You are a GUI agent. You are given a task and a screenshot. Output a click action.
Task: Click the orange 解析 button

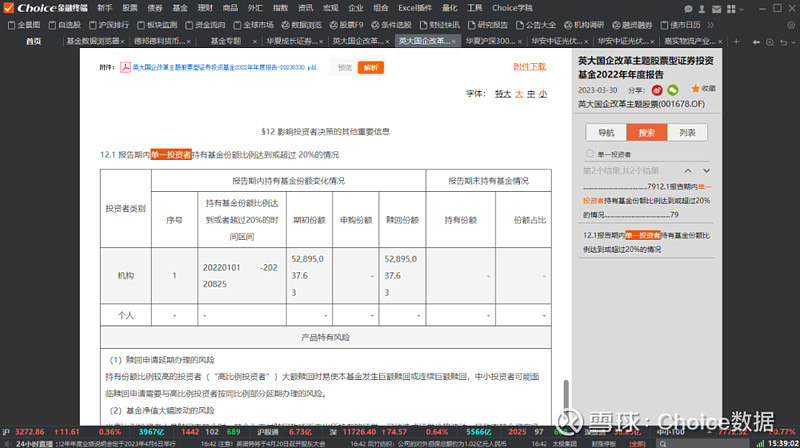[371, 67]
